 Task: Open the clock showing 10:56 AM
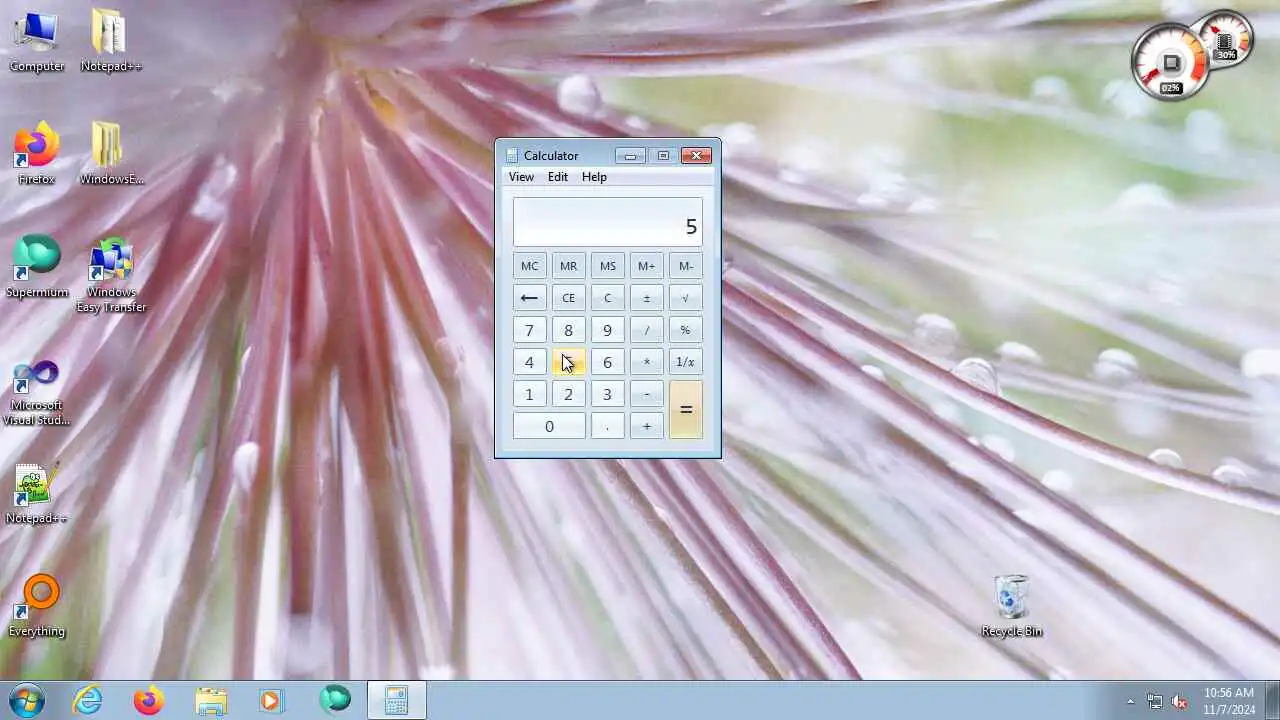pos(1229,700)
